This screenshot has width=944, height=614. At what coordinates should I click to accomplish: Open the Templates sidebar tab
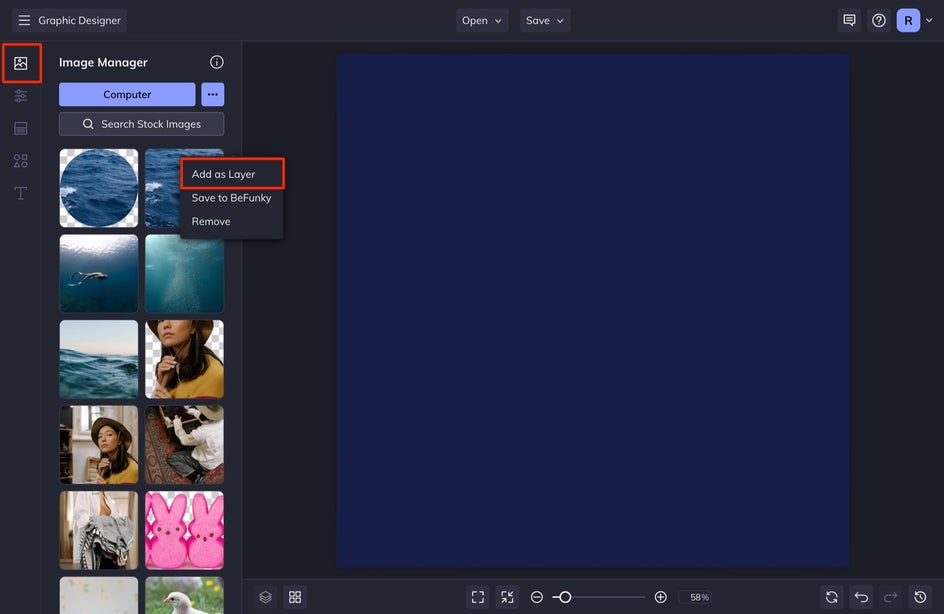pos(21,128)
